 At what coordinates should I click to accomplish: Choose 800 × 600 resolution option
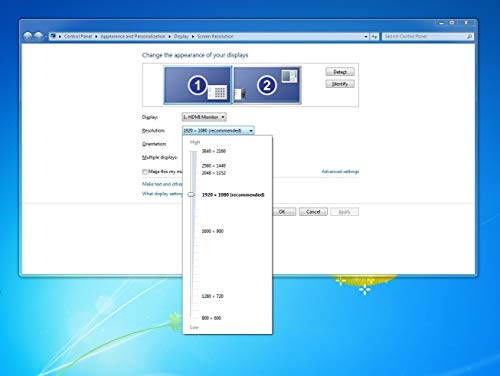211,318
